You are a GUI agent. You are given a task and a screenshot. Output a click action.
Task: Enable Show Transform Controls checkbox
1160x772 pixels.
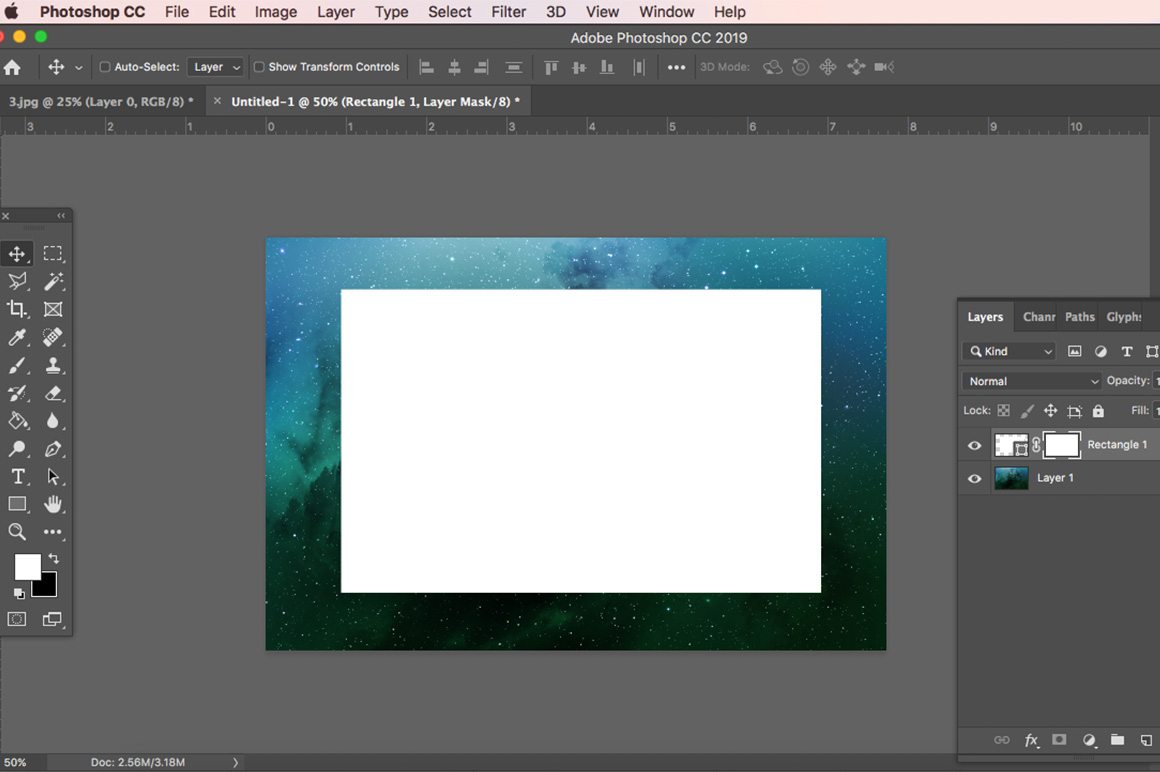259,67
